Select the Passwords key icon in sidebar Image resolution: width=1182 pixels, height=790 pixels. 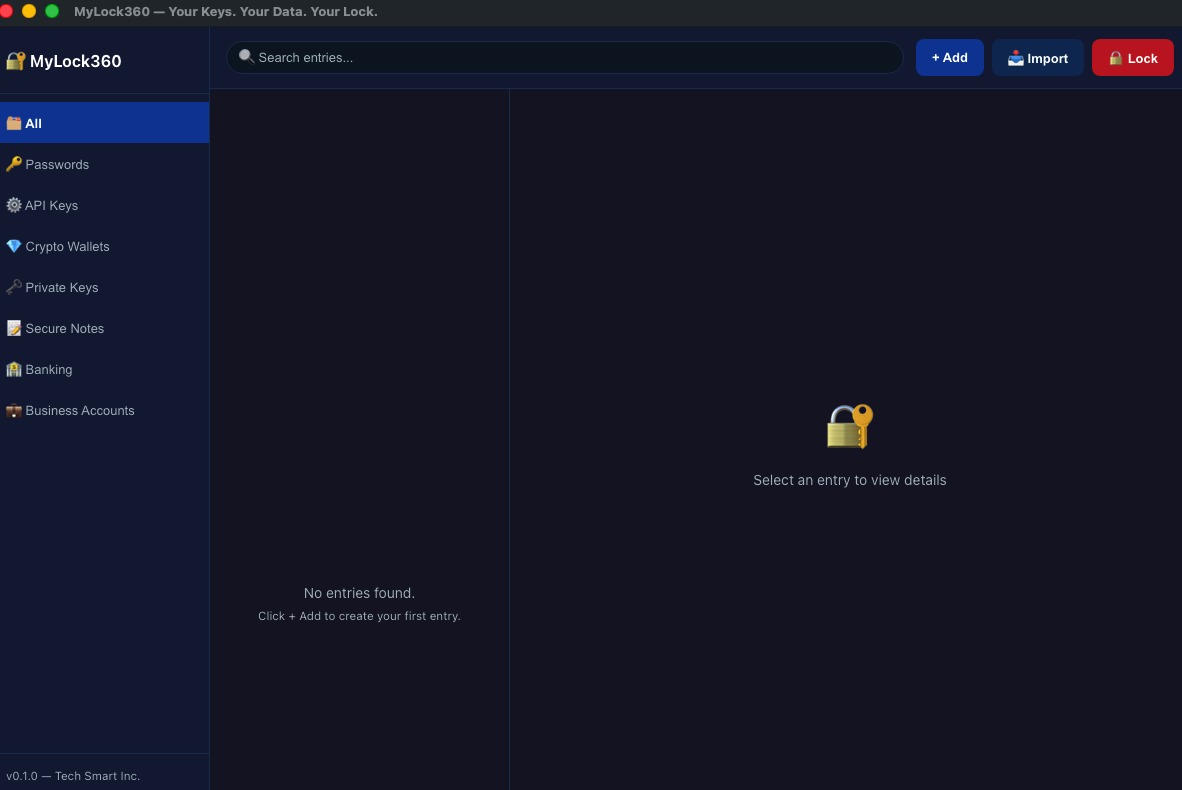13,164
